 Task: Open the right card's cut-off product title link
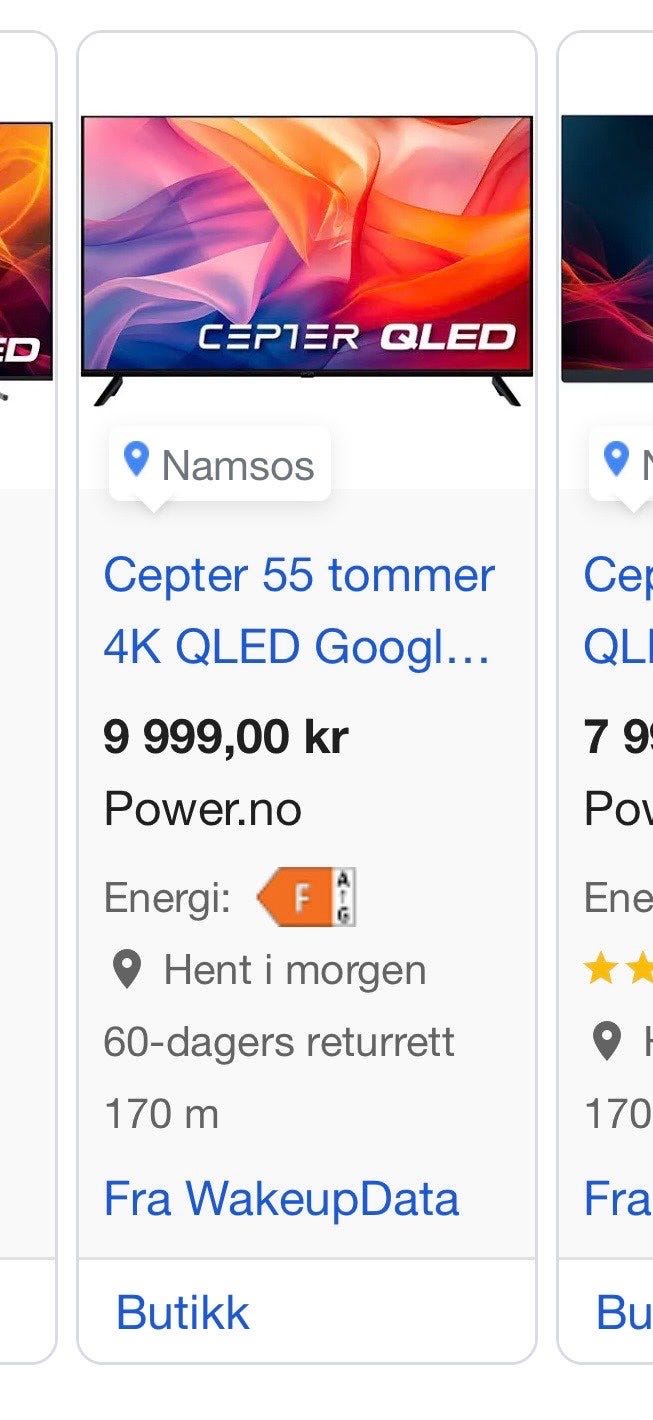618,611
